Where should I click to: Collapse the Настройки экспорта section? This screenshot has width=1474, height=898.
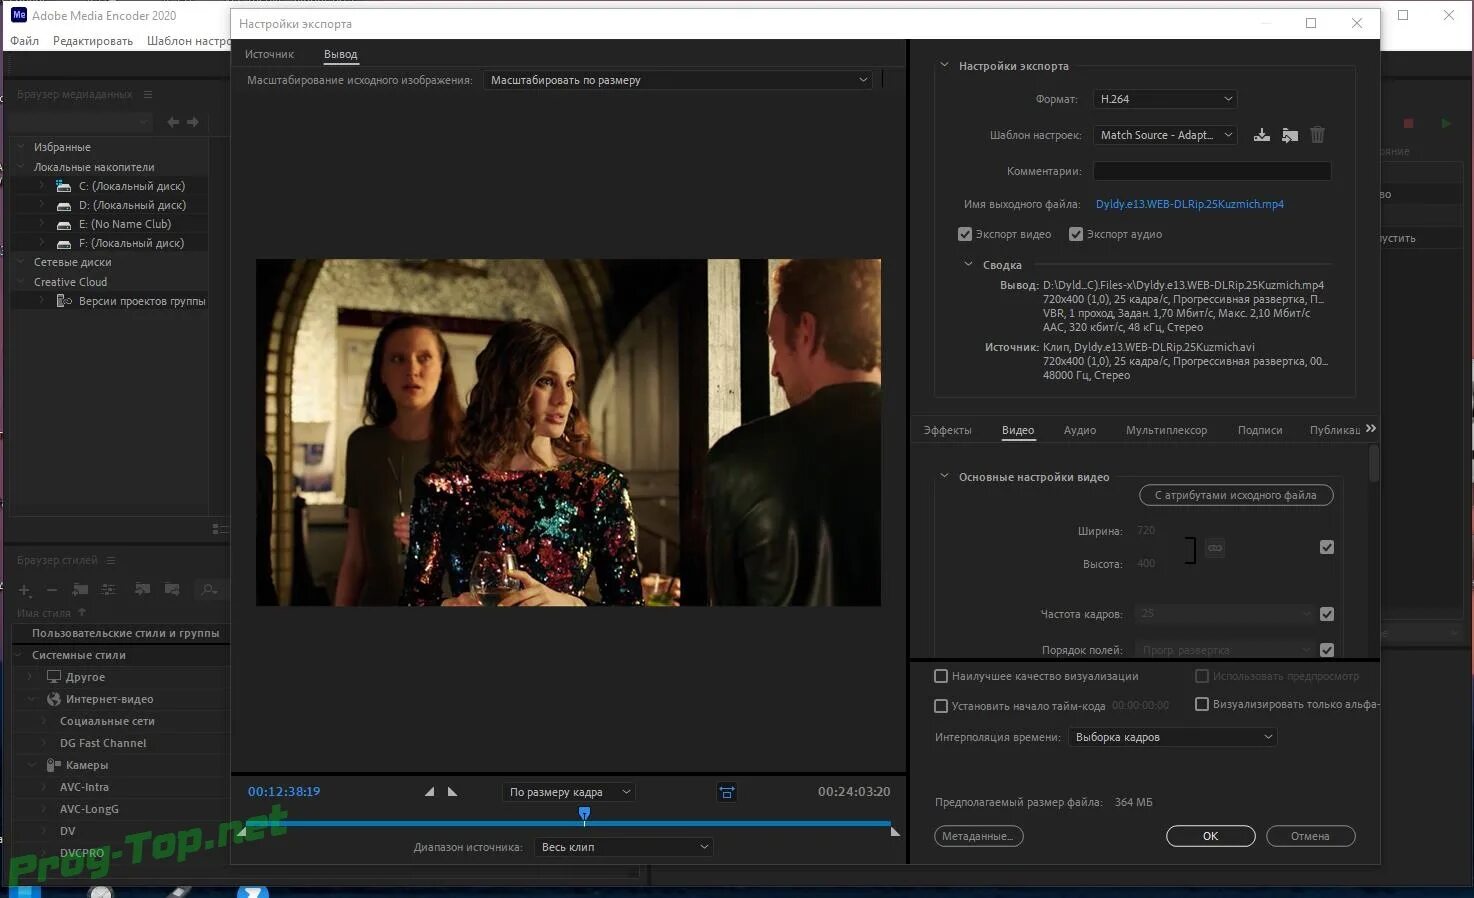944,65
